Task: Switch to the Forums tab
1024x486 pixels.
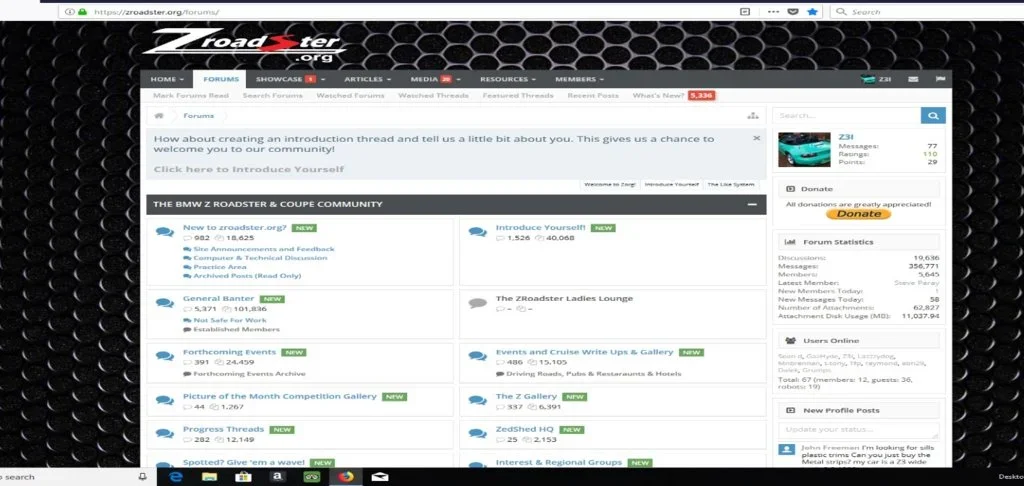Action: pos(221,79)
